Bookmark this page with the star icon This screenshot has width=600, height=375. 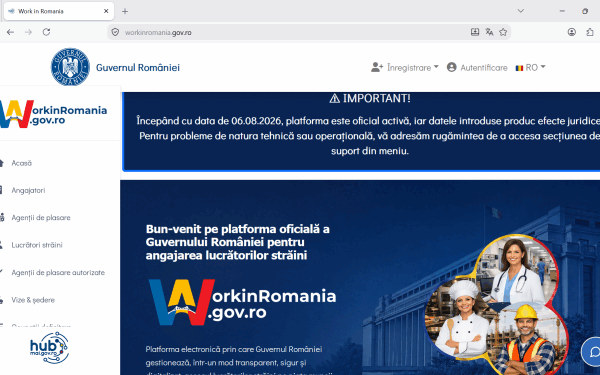pyautogui.click(x=503, y=32)
